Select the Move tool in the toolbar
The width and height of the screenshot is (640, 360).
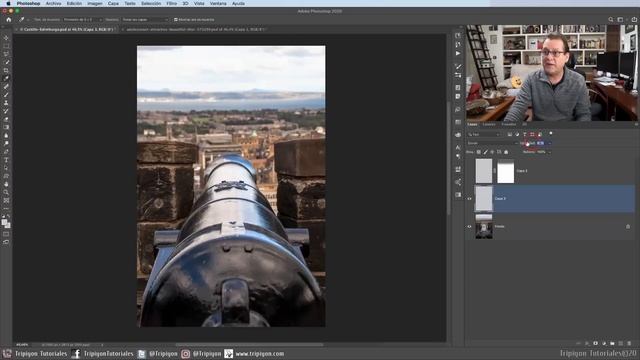click(6, 38)
